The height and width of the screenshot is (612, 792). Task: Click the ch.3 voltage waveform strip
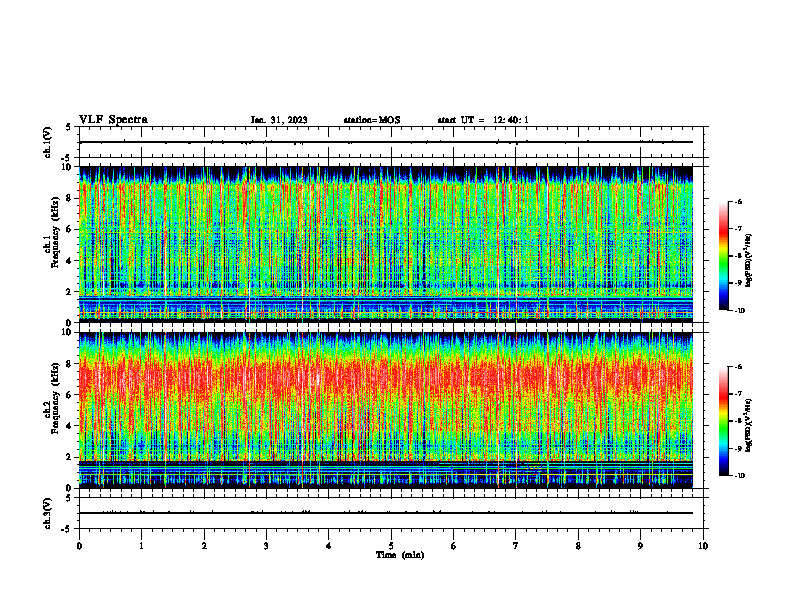click(x=391, y=513)
